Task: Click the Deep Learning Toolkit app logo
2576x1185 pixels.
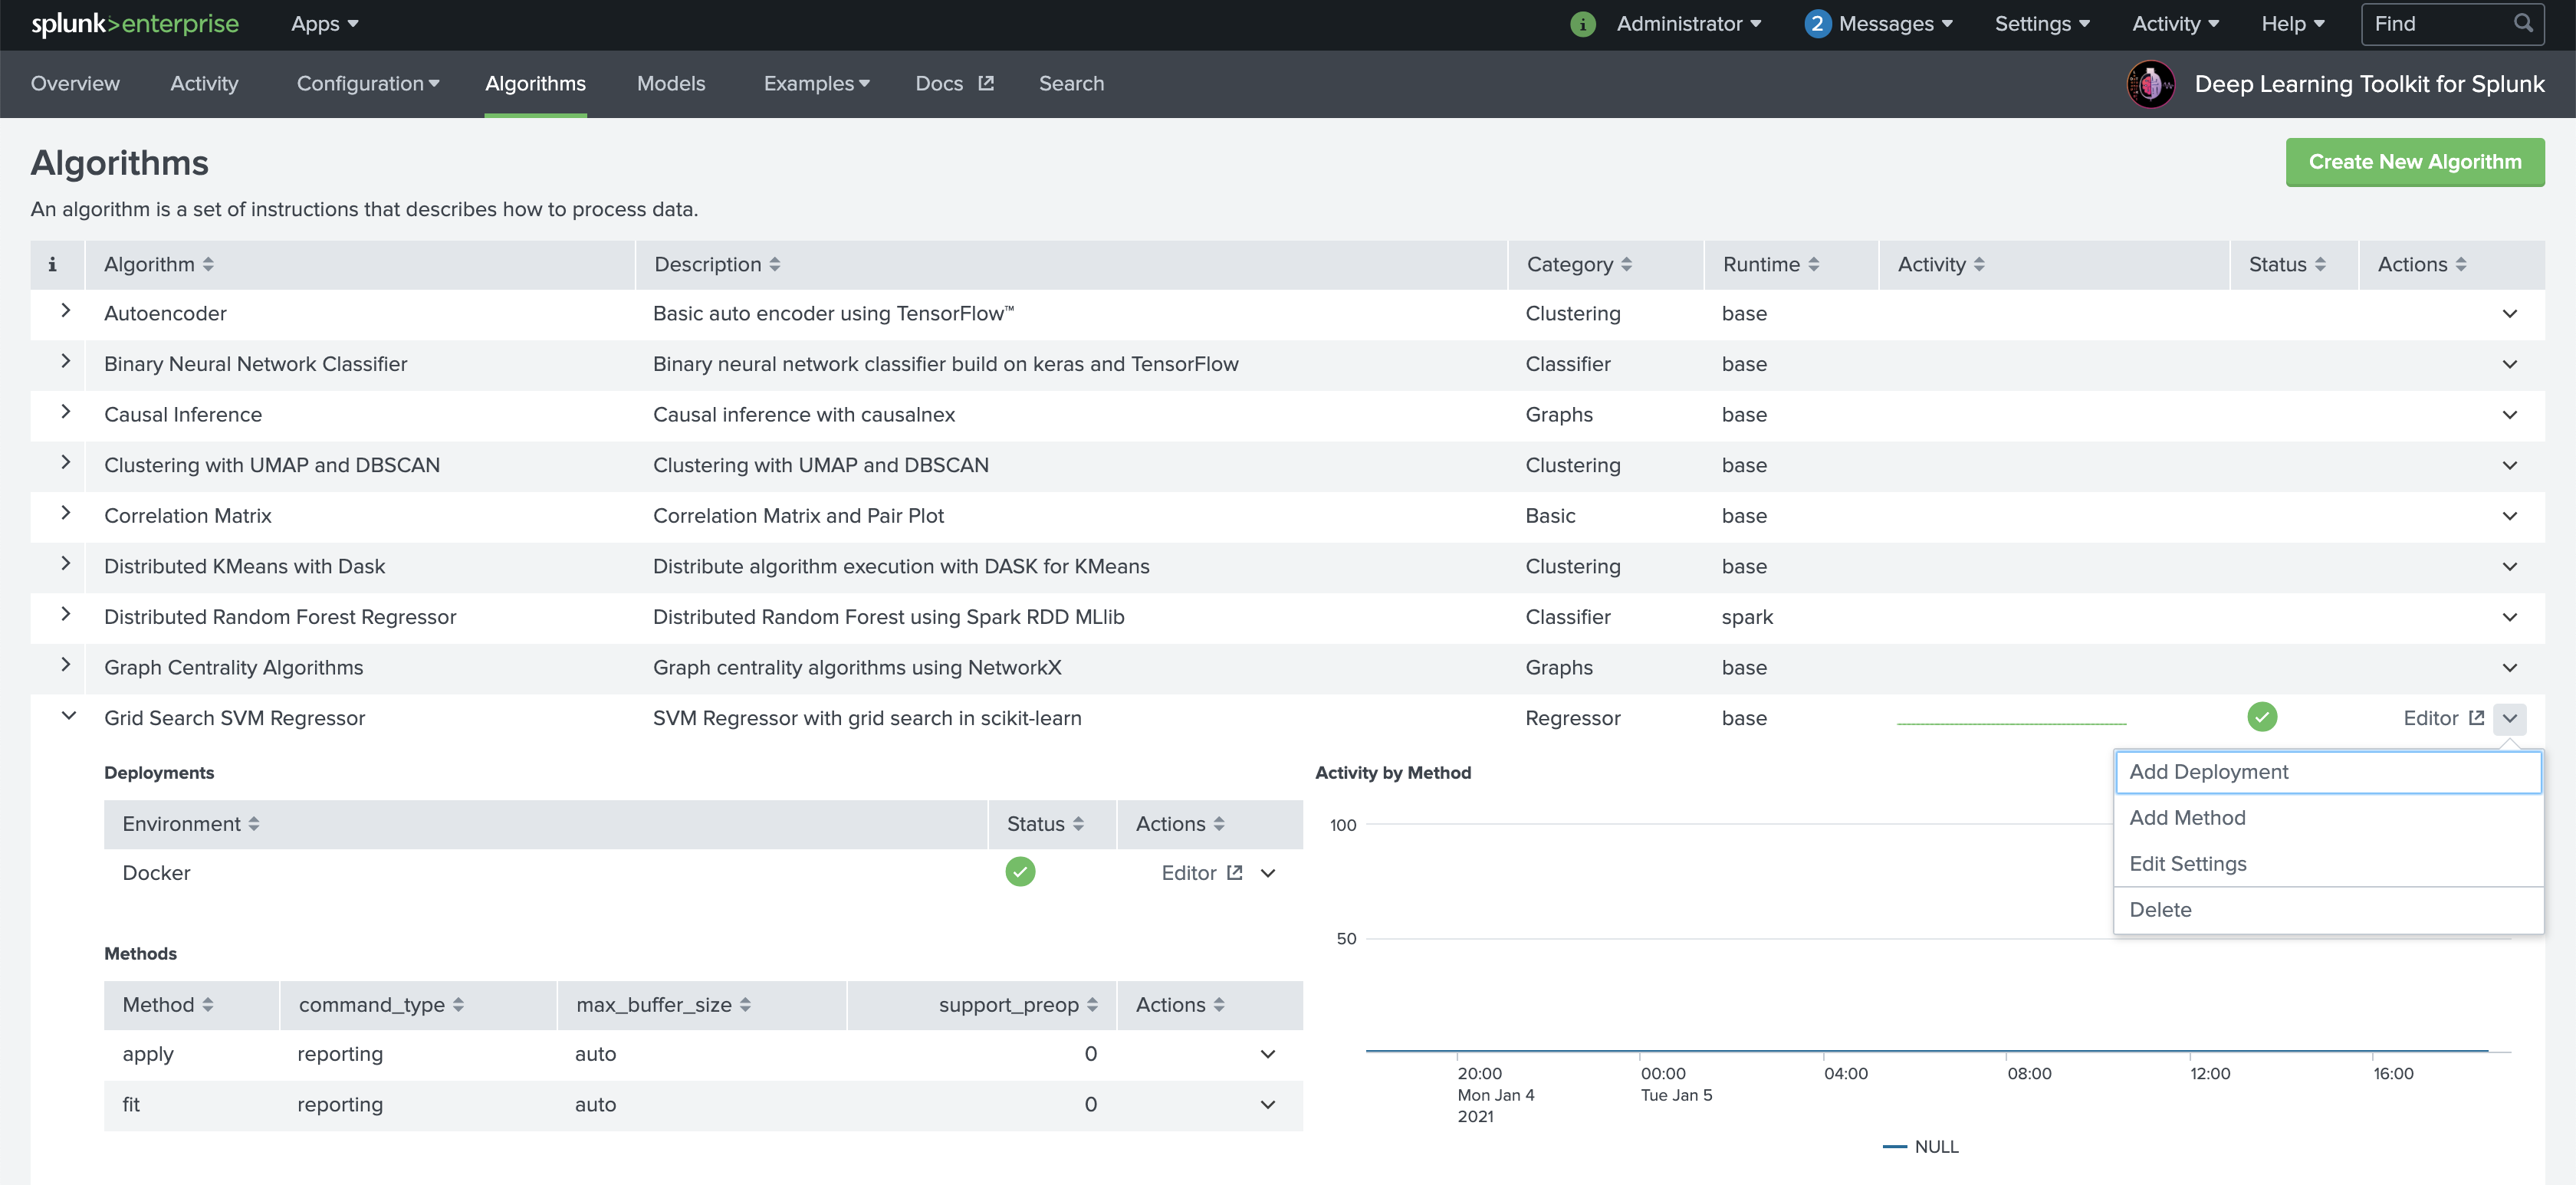Action: point(2150,84)
